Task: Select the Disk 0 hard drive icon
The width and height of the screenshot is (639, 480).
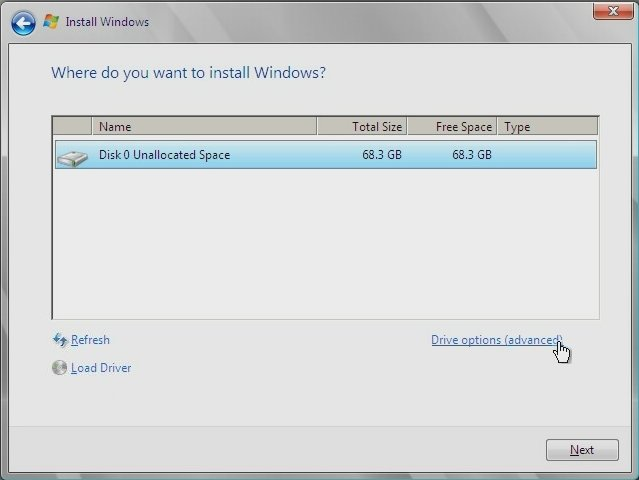Action: (x=72, y=158)
